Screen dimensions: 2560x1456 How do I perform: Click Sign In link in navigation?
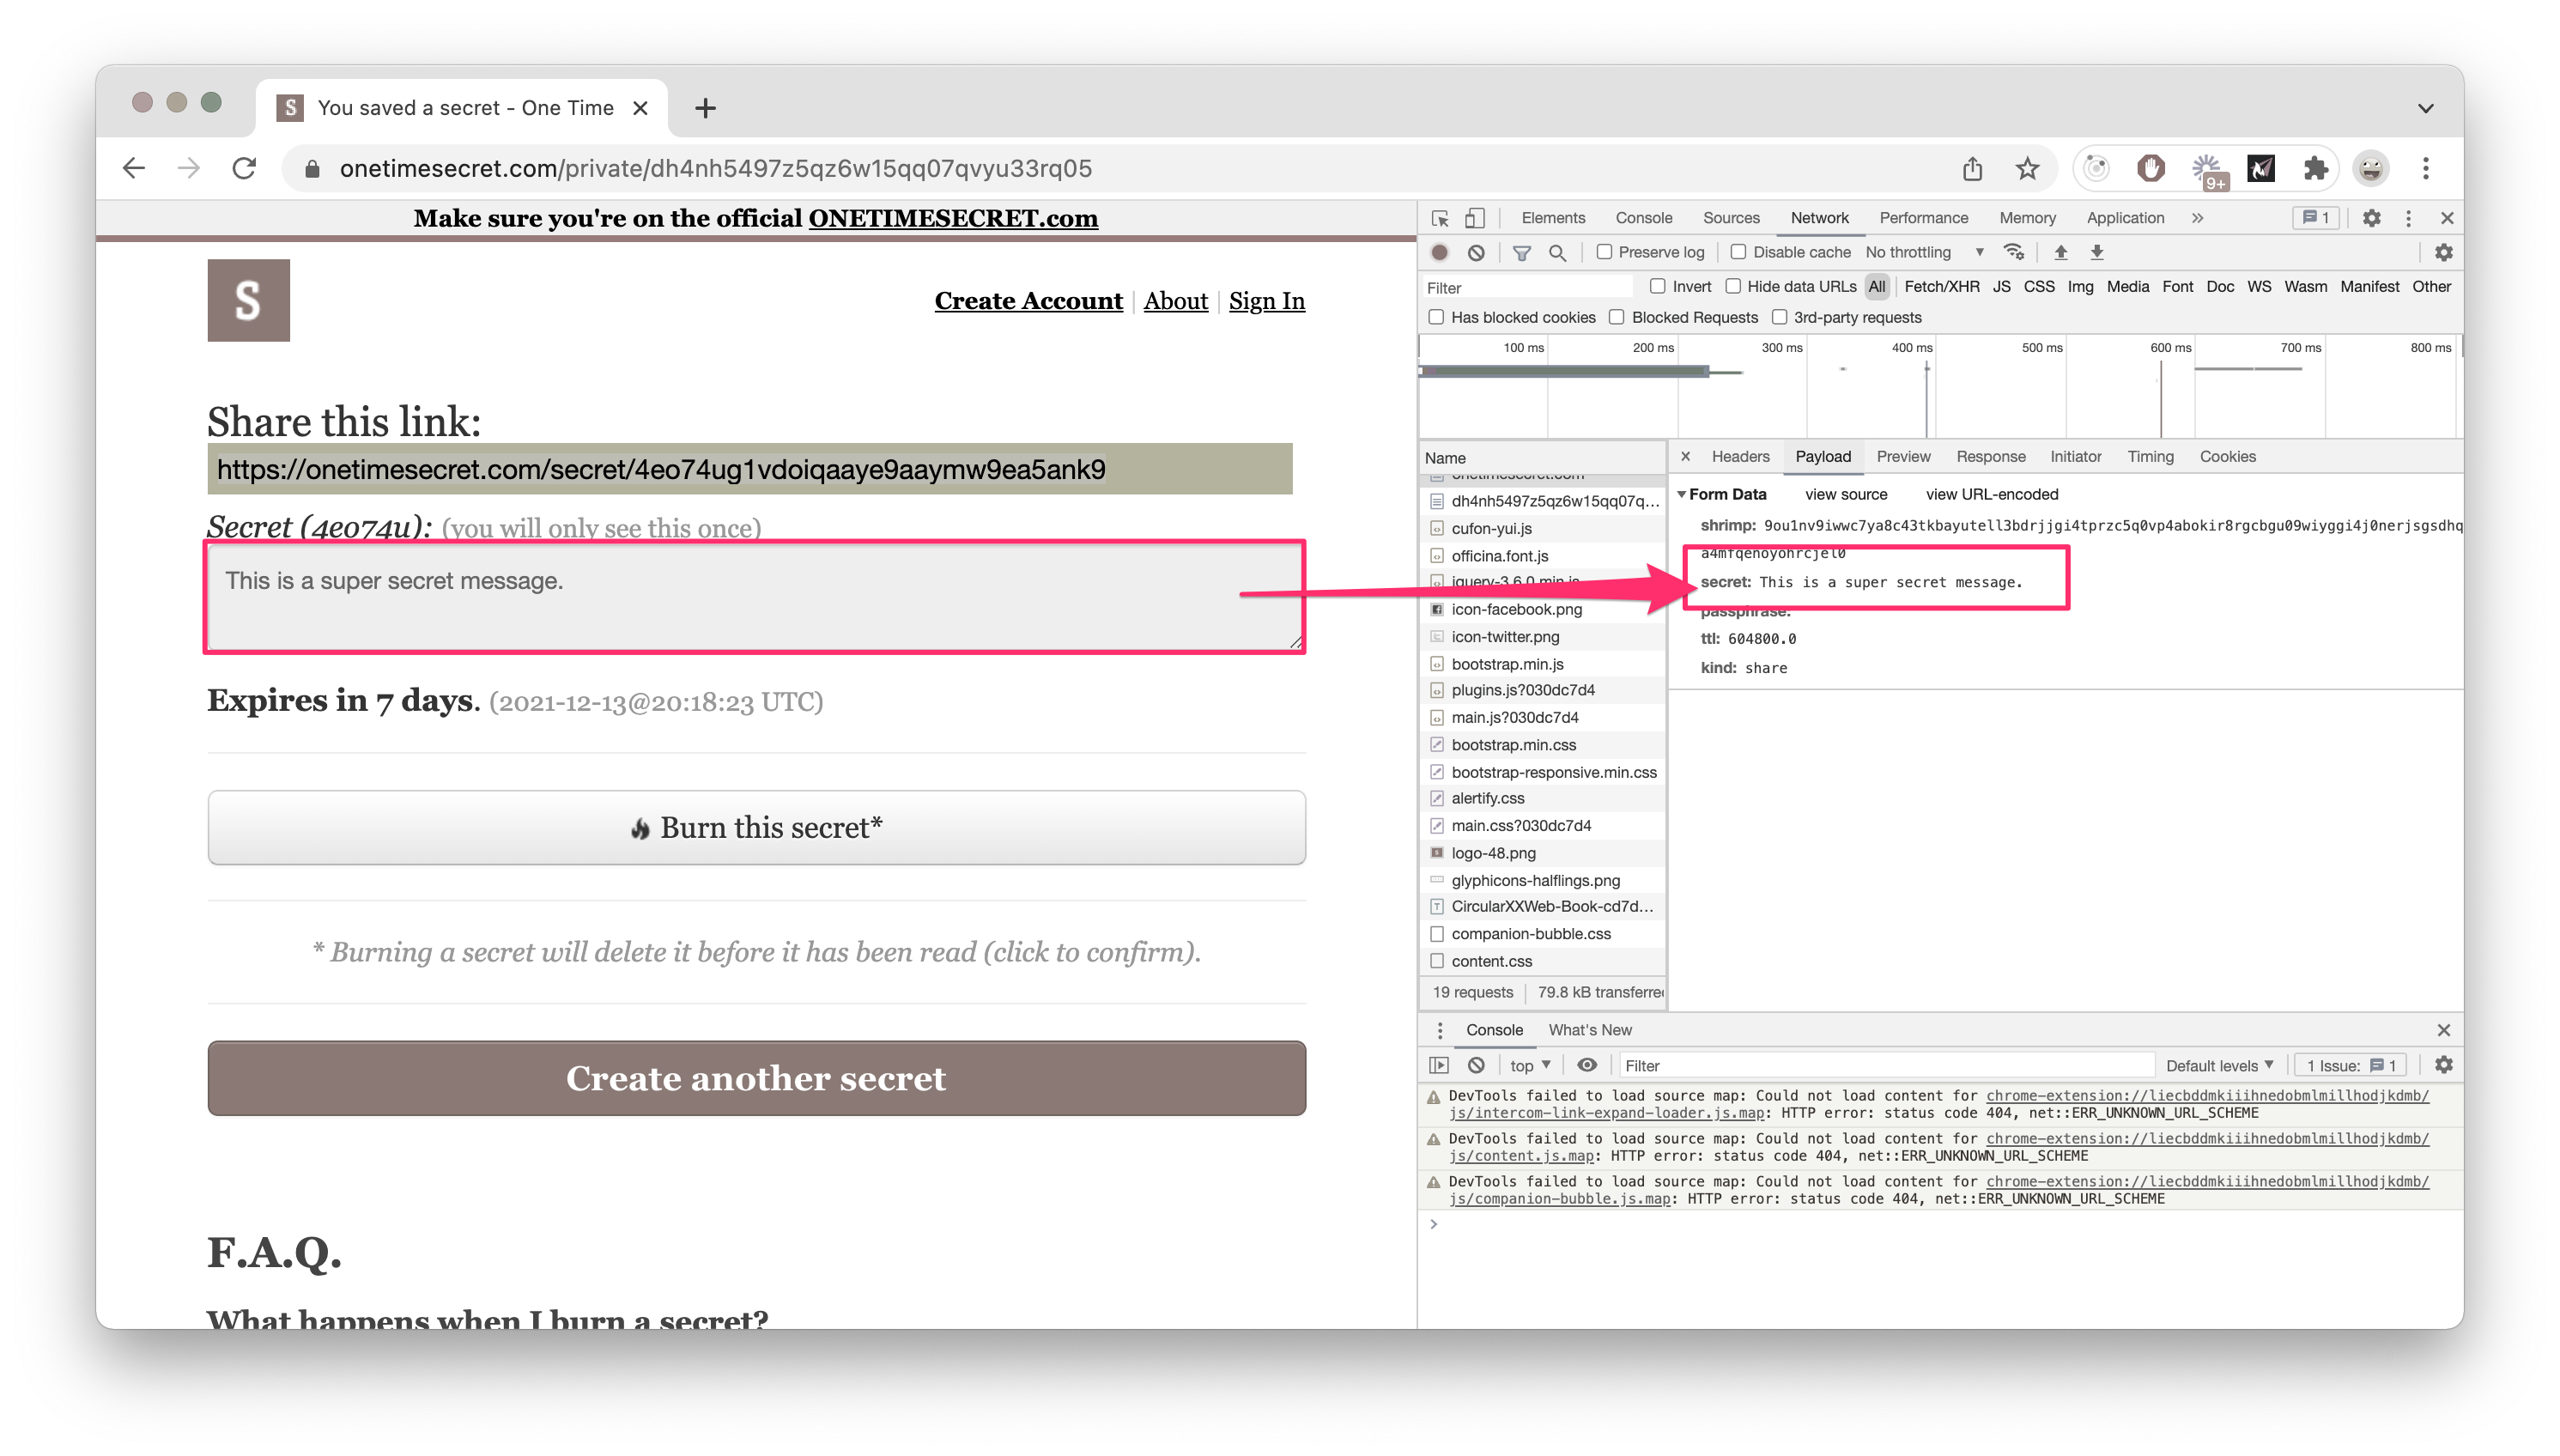1268,300
